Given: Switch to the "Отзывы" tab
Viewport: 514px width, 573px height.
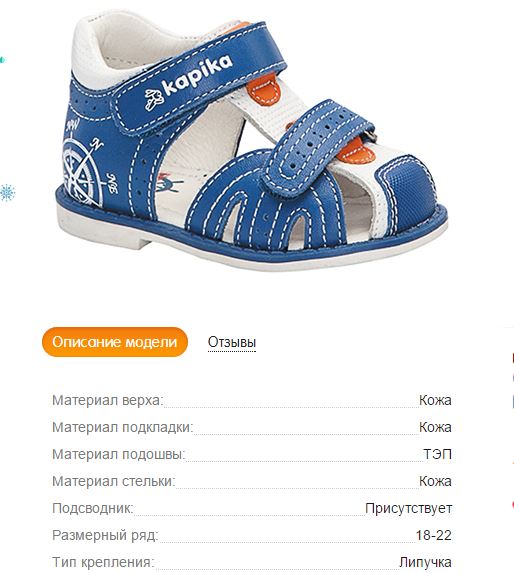Looking at the screenshot, I should point(232,342).
